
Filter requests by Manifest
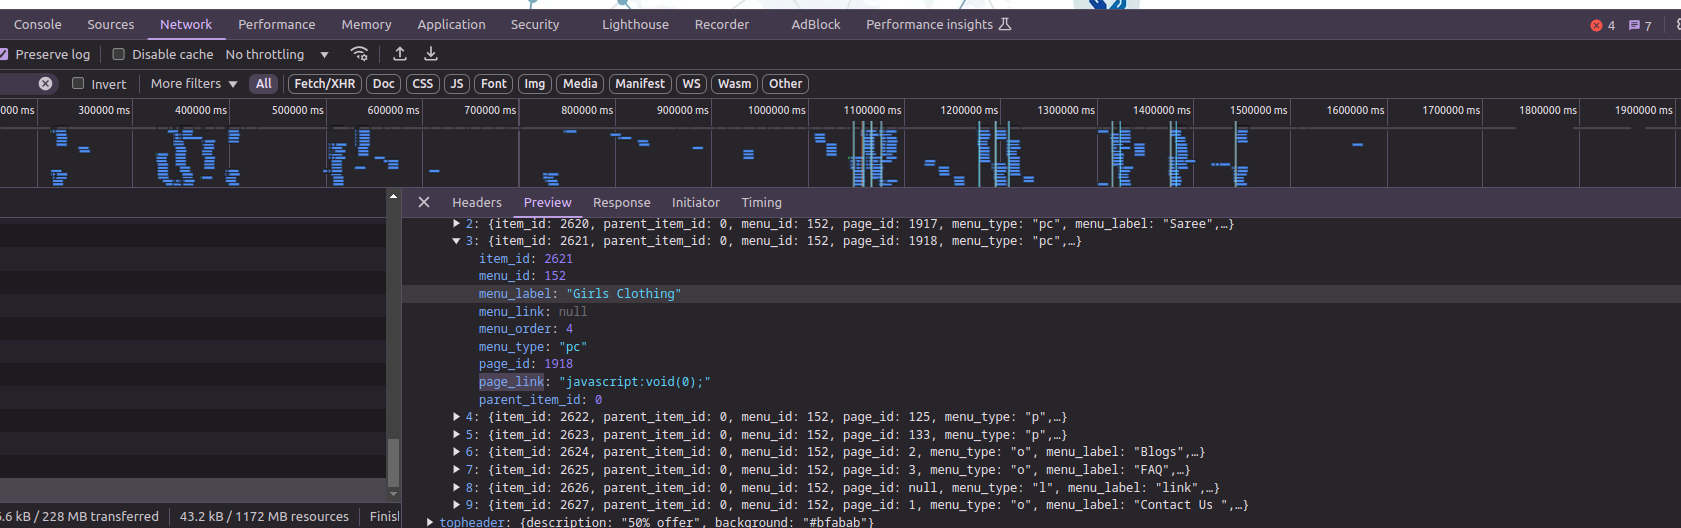click(640, 84)
